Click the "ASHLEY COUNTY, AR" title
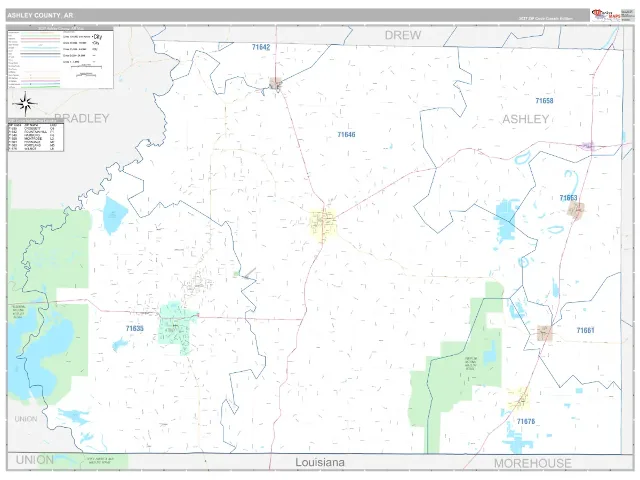The height and width of the screenshot is (480, 640). pos(40,16)
